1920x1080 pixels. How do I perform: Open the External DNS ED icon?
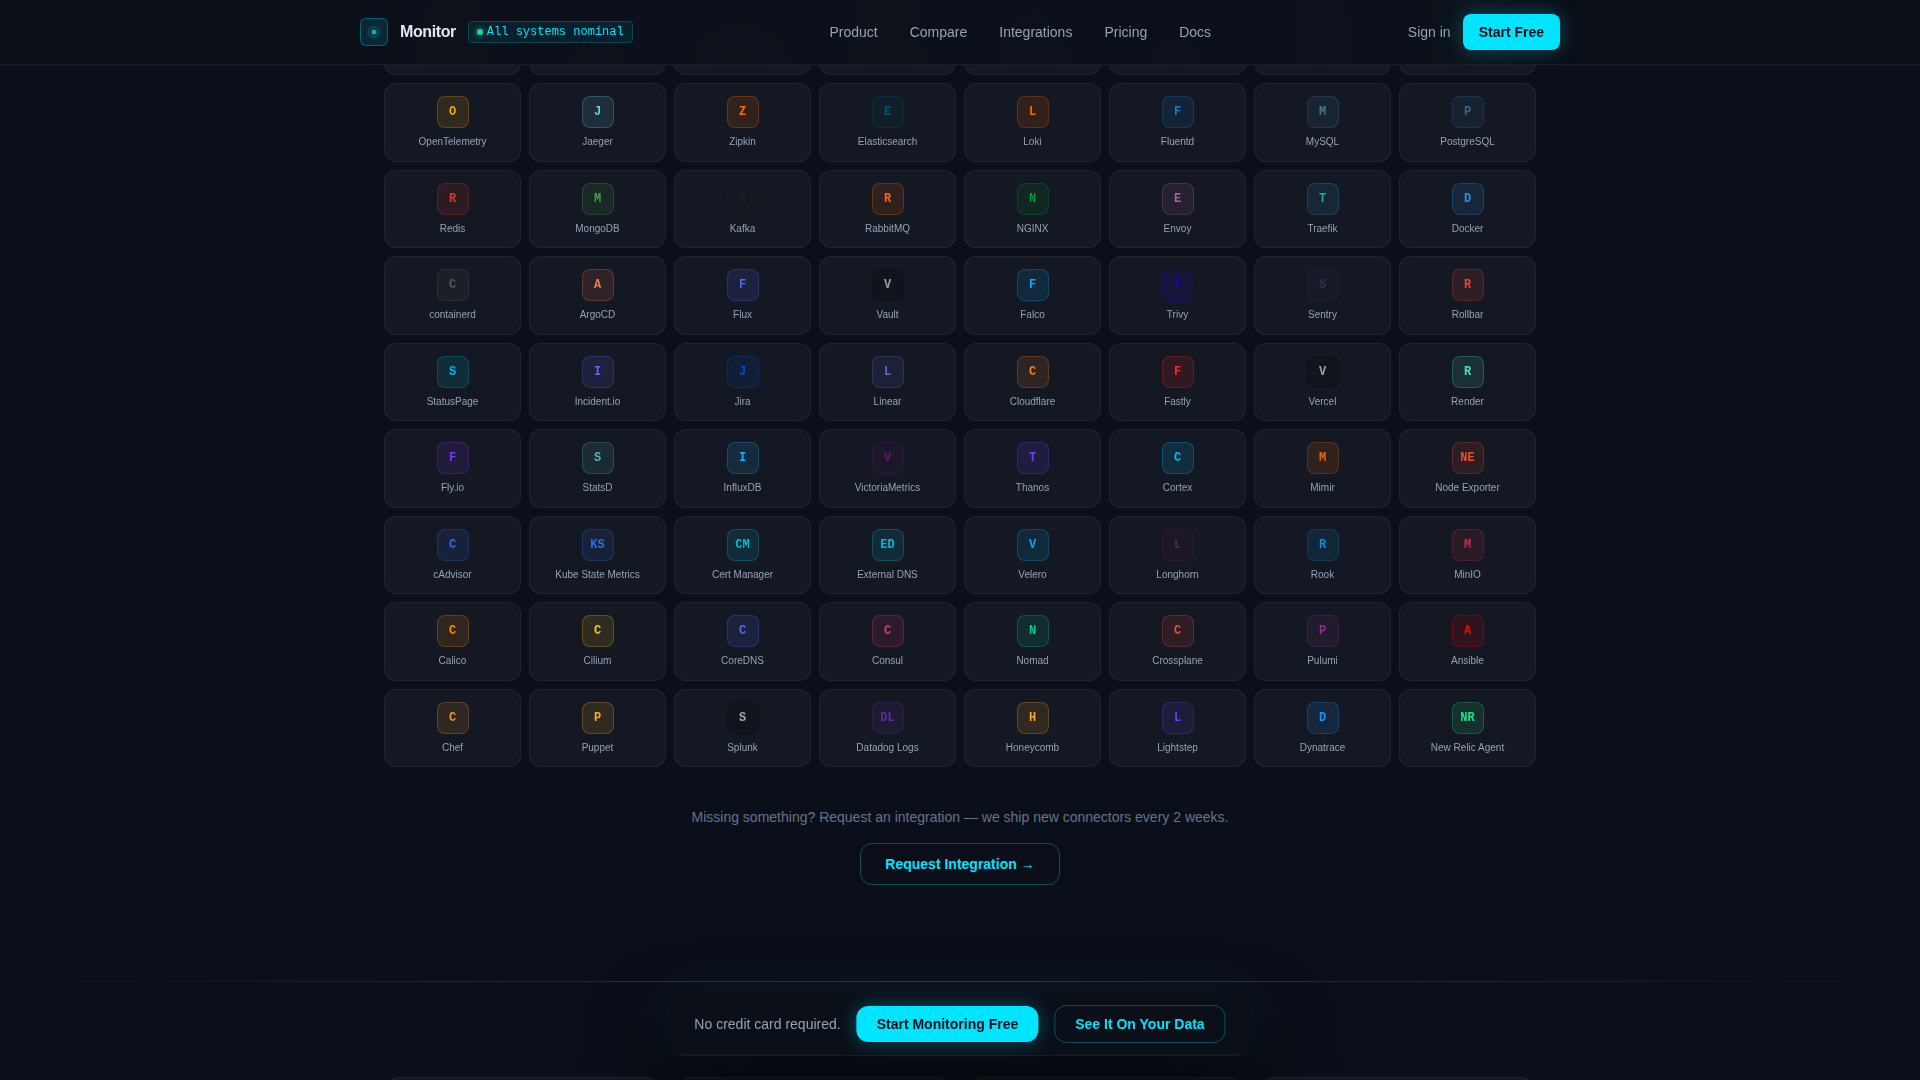pos(887,545)
